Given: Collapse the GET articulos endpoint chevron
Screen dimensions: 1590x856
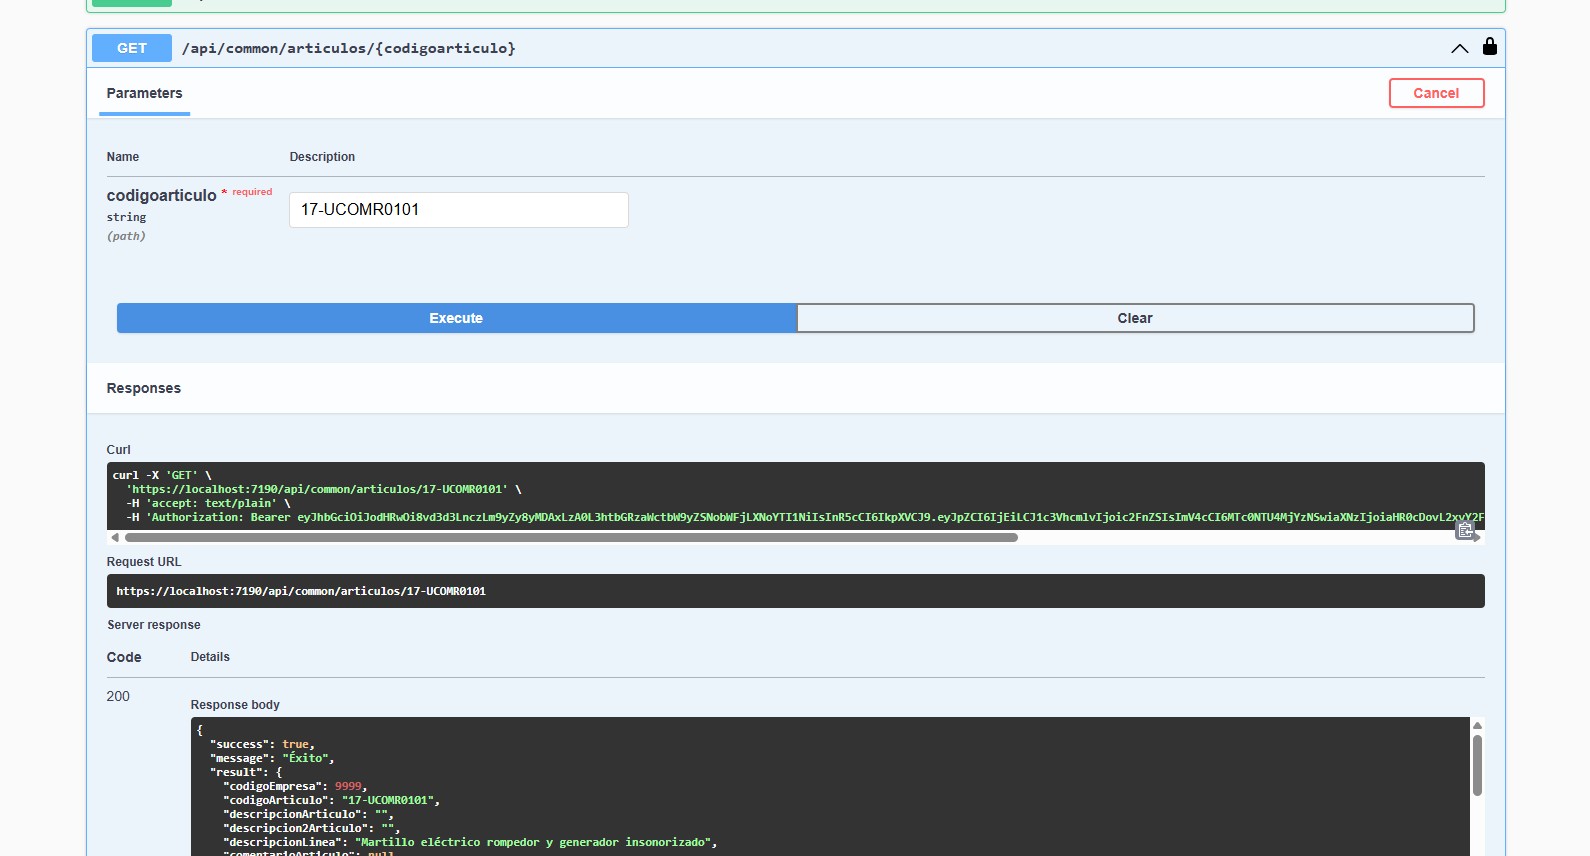Looking at the screenshot, I should [x=1459, y=48].
